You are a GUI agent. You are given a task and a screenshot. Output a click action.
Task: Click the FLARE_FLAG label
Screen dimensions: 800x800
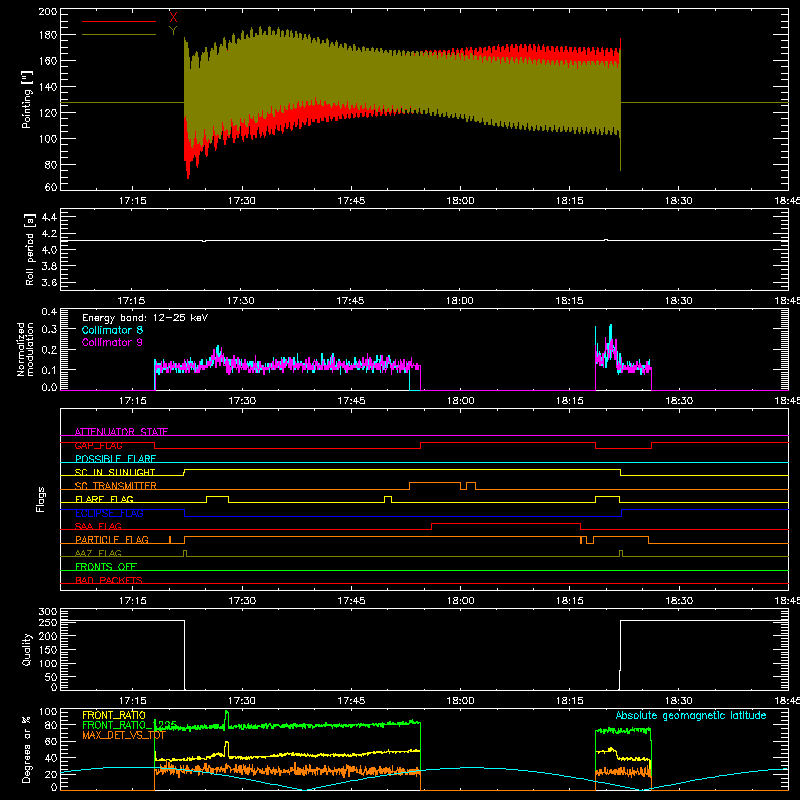coord(104,499)
